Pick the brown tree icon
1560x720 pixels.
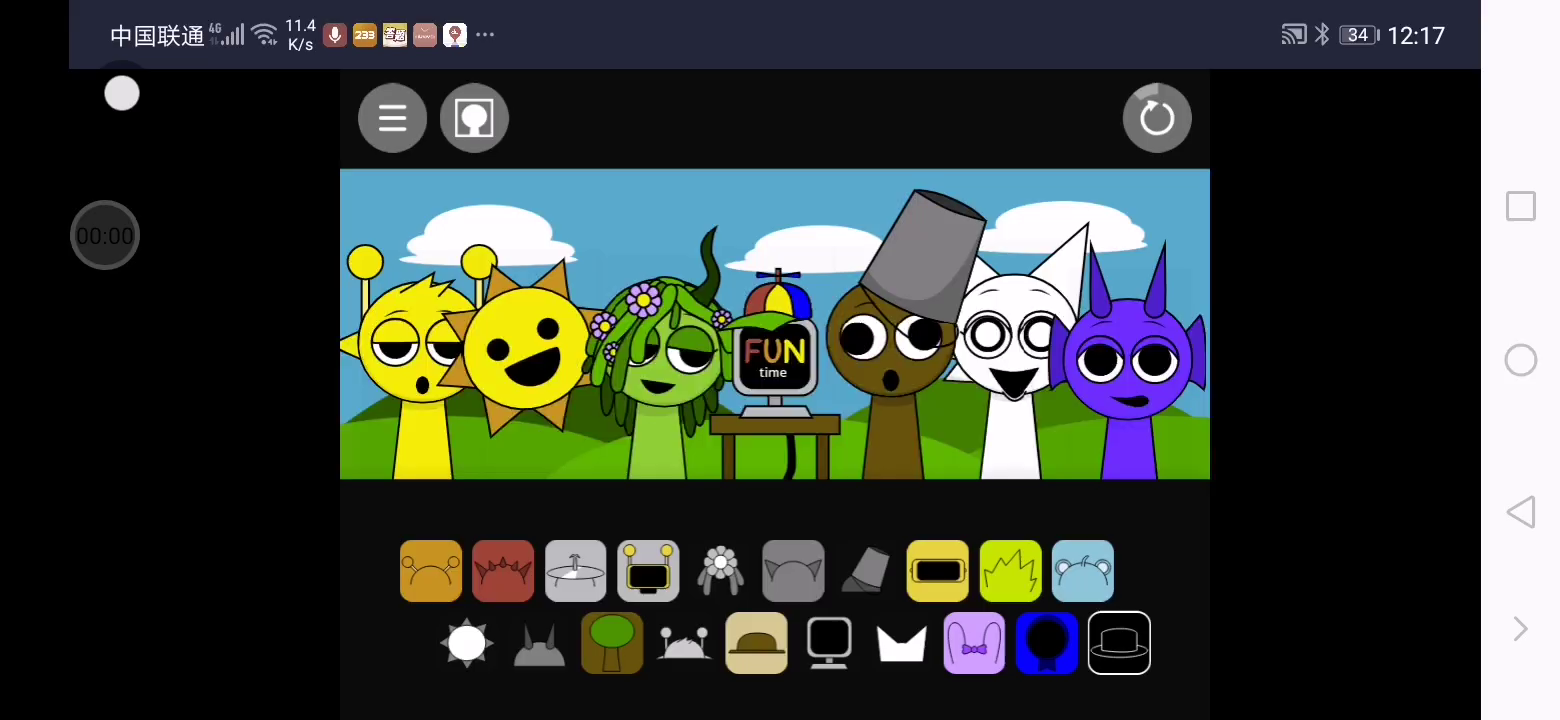coord(612,643)
